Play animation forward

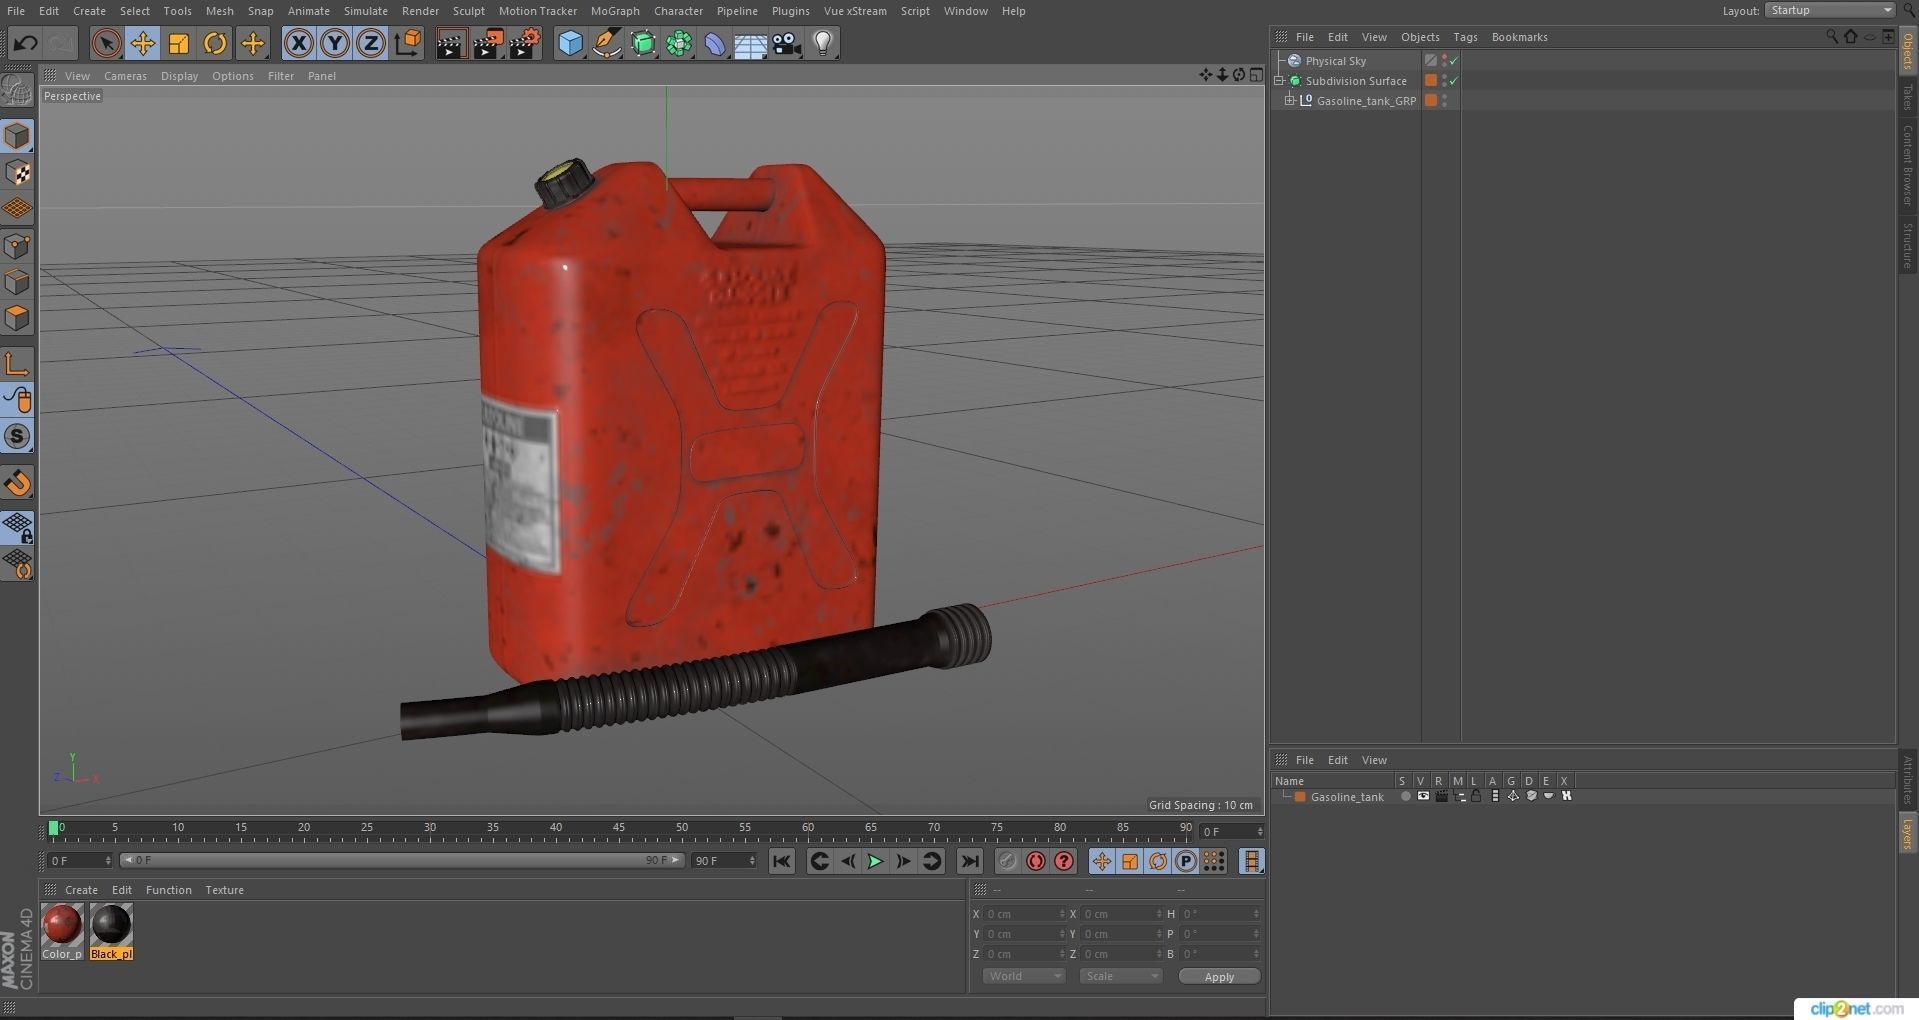[x=875, y=861]
